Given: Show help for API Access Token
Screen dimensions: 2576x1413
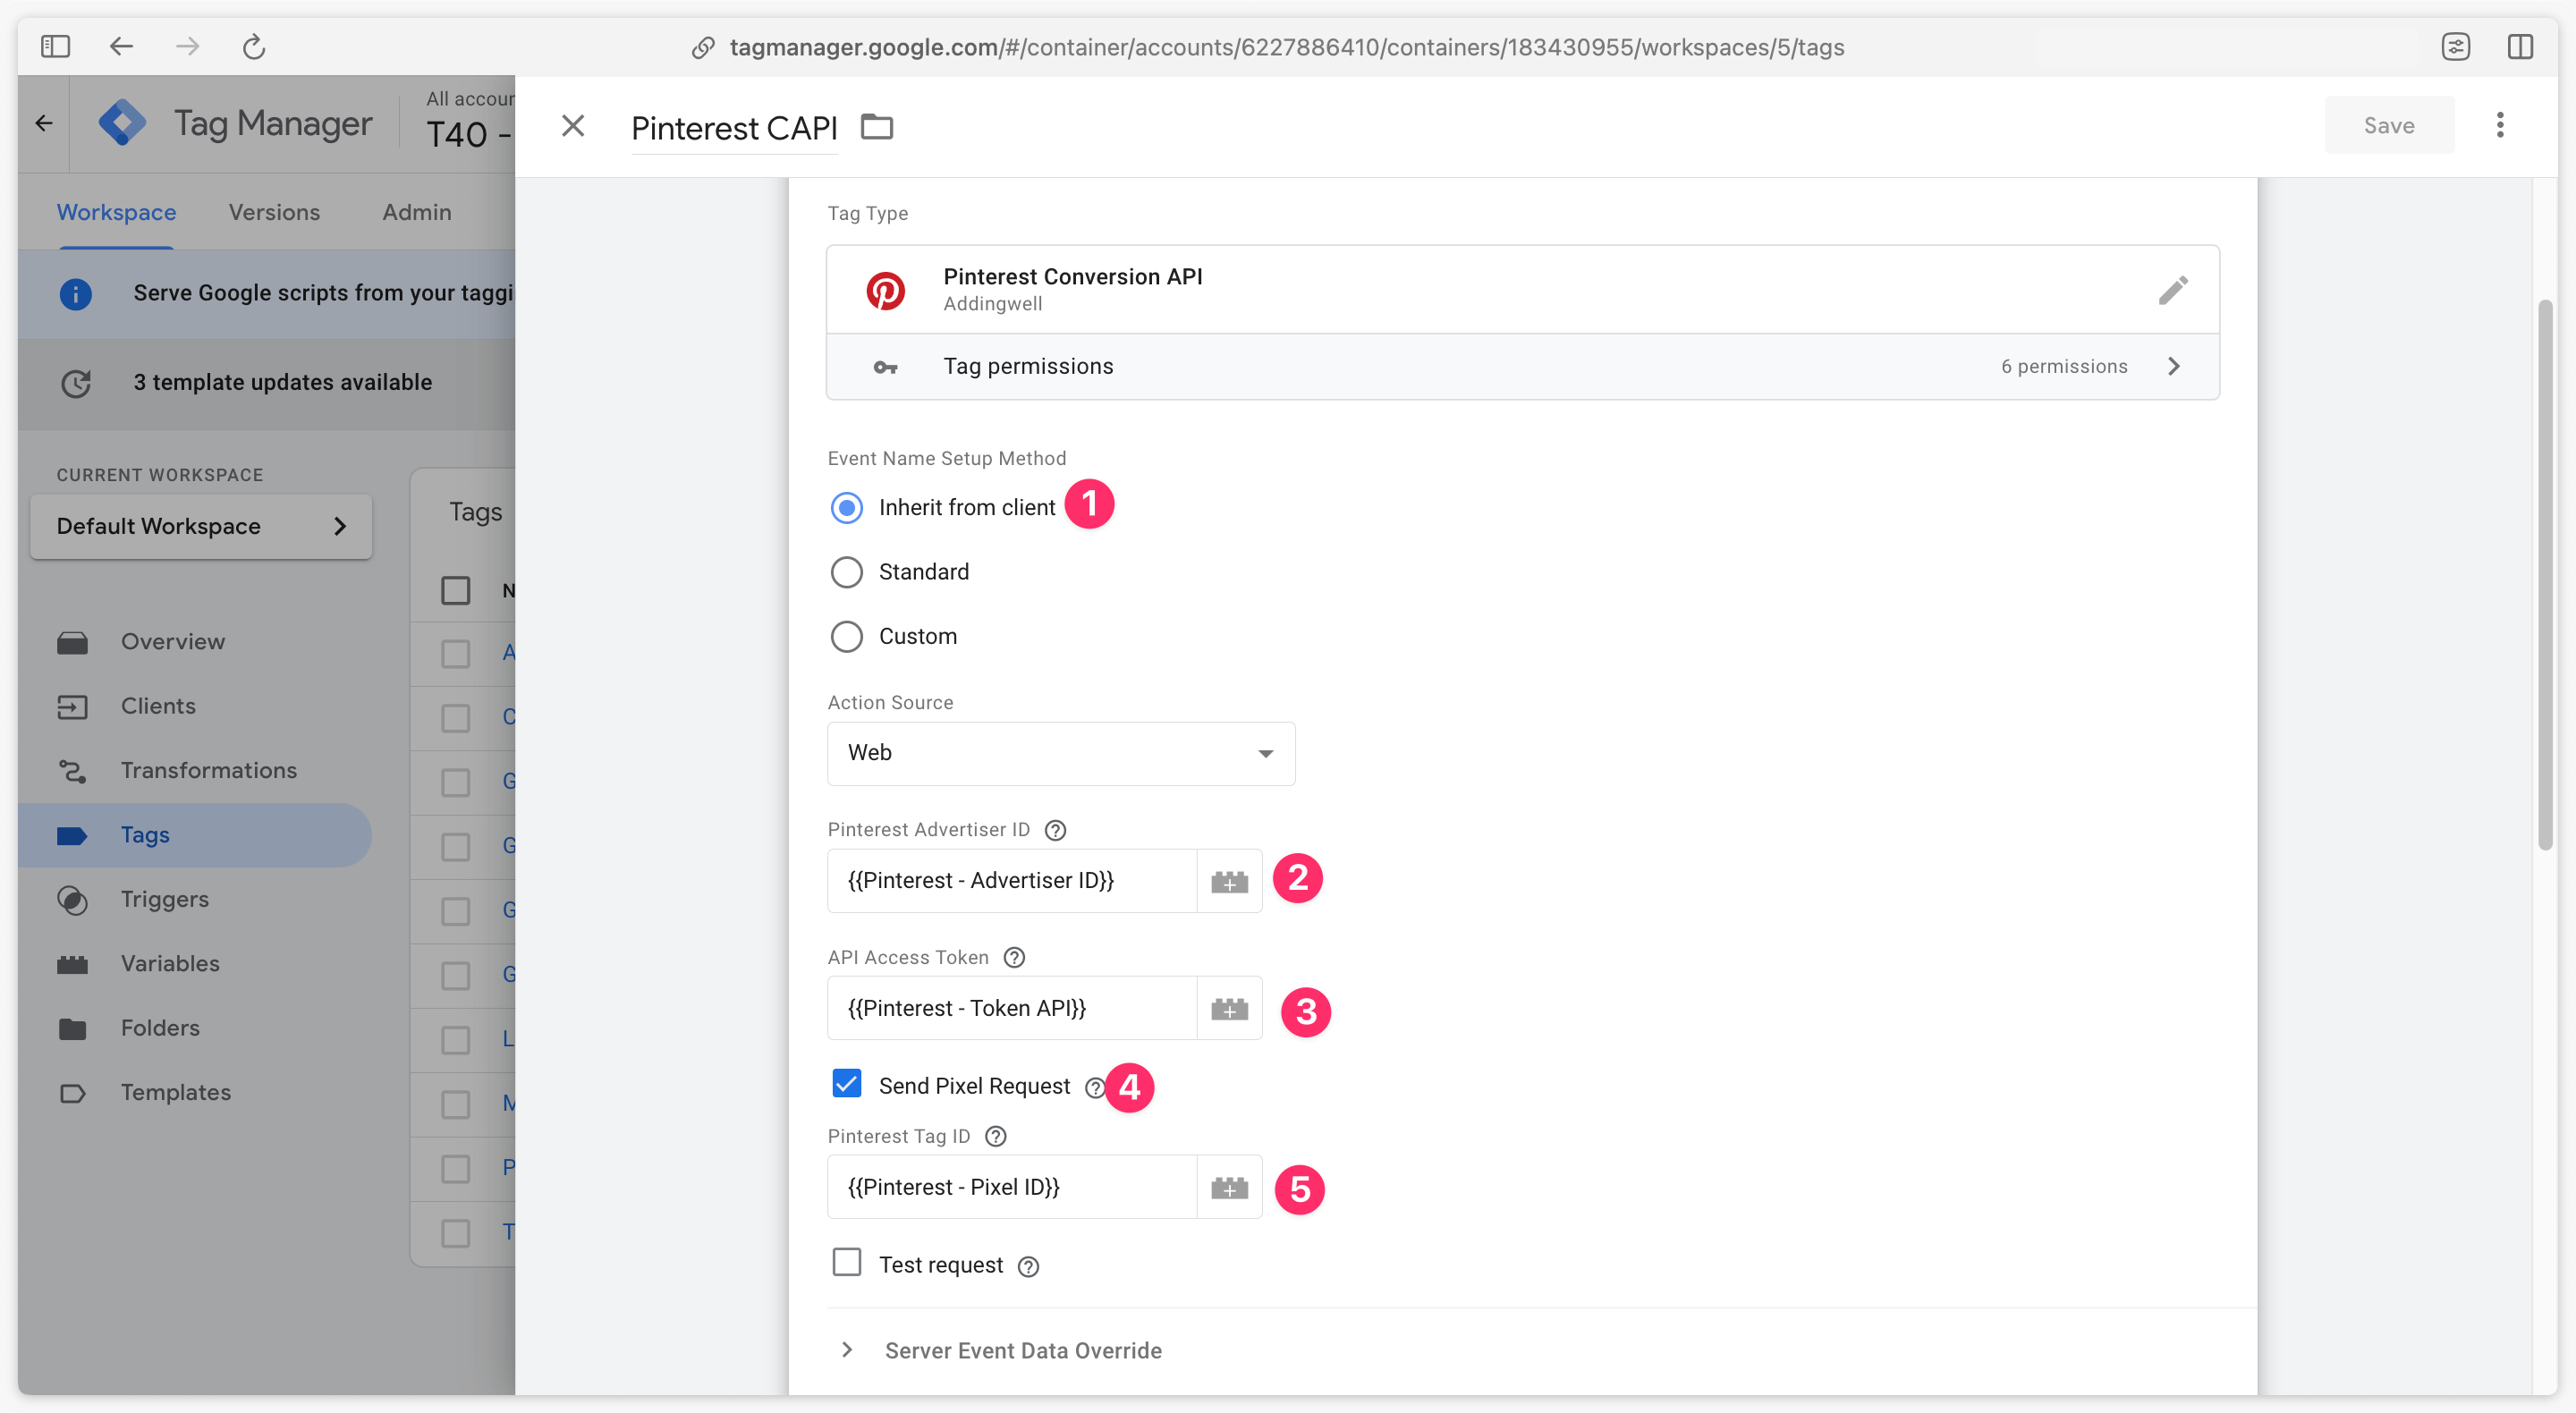Looking at the screenshot, I should tap(1014, 958).
